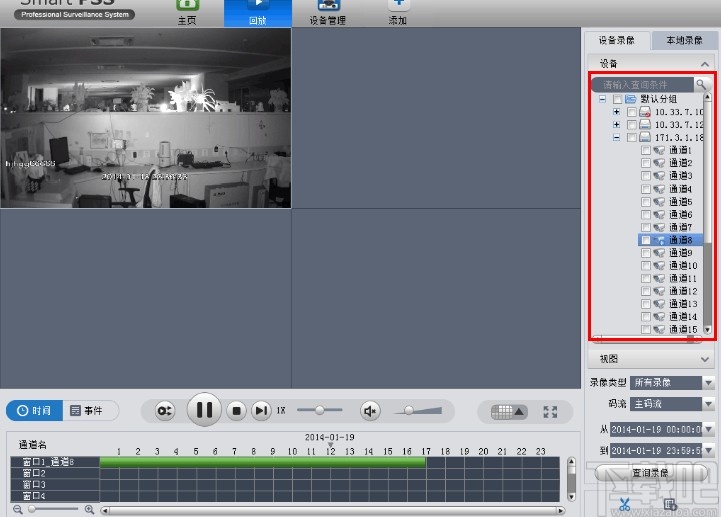721x517 pixels.
Task: Check the 通道10 checkbox
Action: 646,265
